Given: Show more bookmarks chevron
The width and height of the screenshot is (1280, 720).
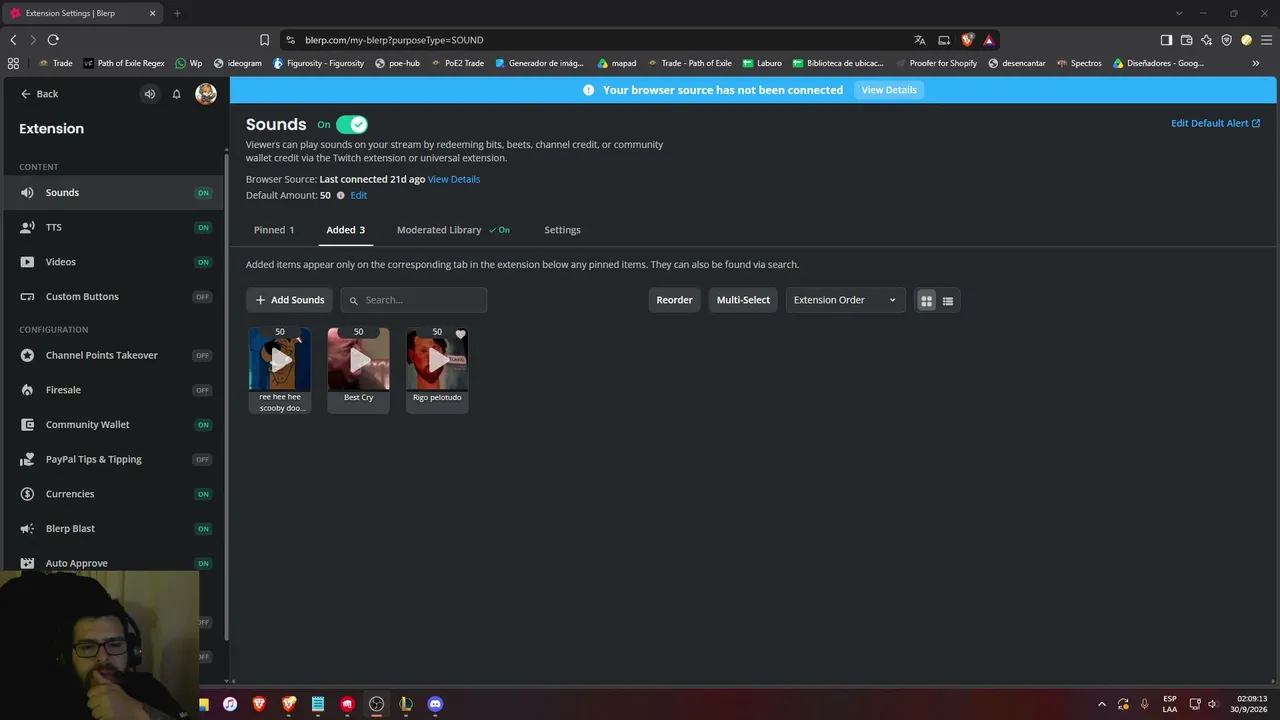Looking at the screenshot, I should (1256, 63).
